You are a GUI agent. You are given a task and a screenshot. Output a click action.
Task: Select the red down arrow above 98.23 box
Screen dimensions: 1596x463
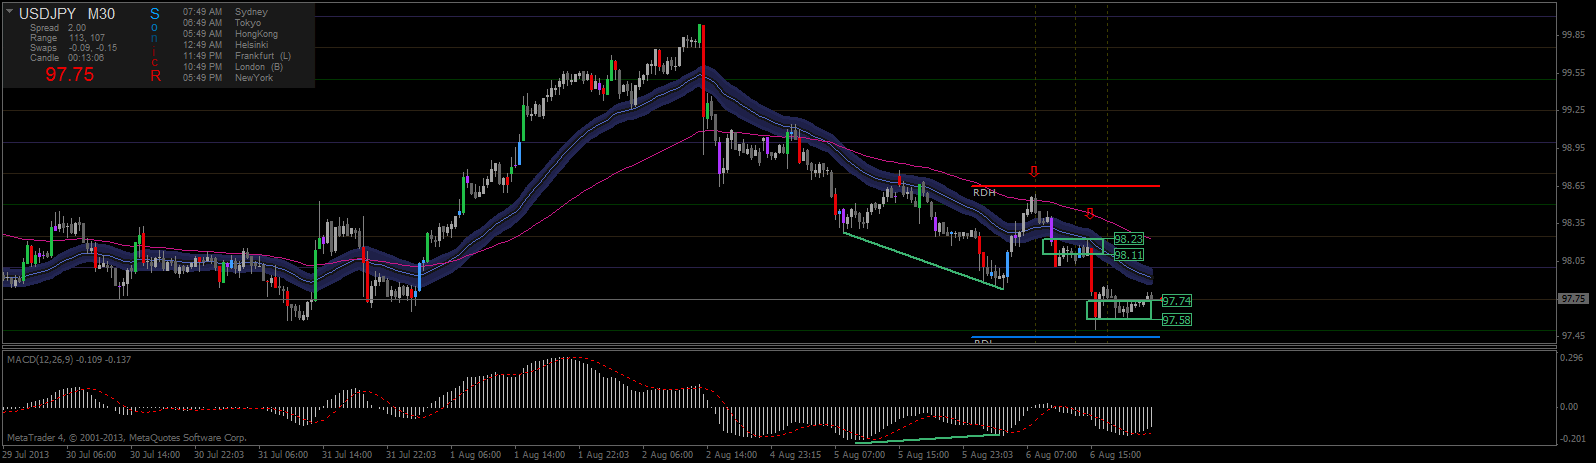pos(1090,213)
